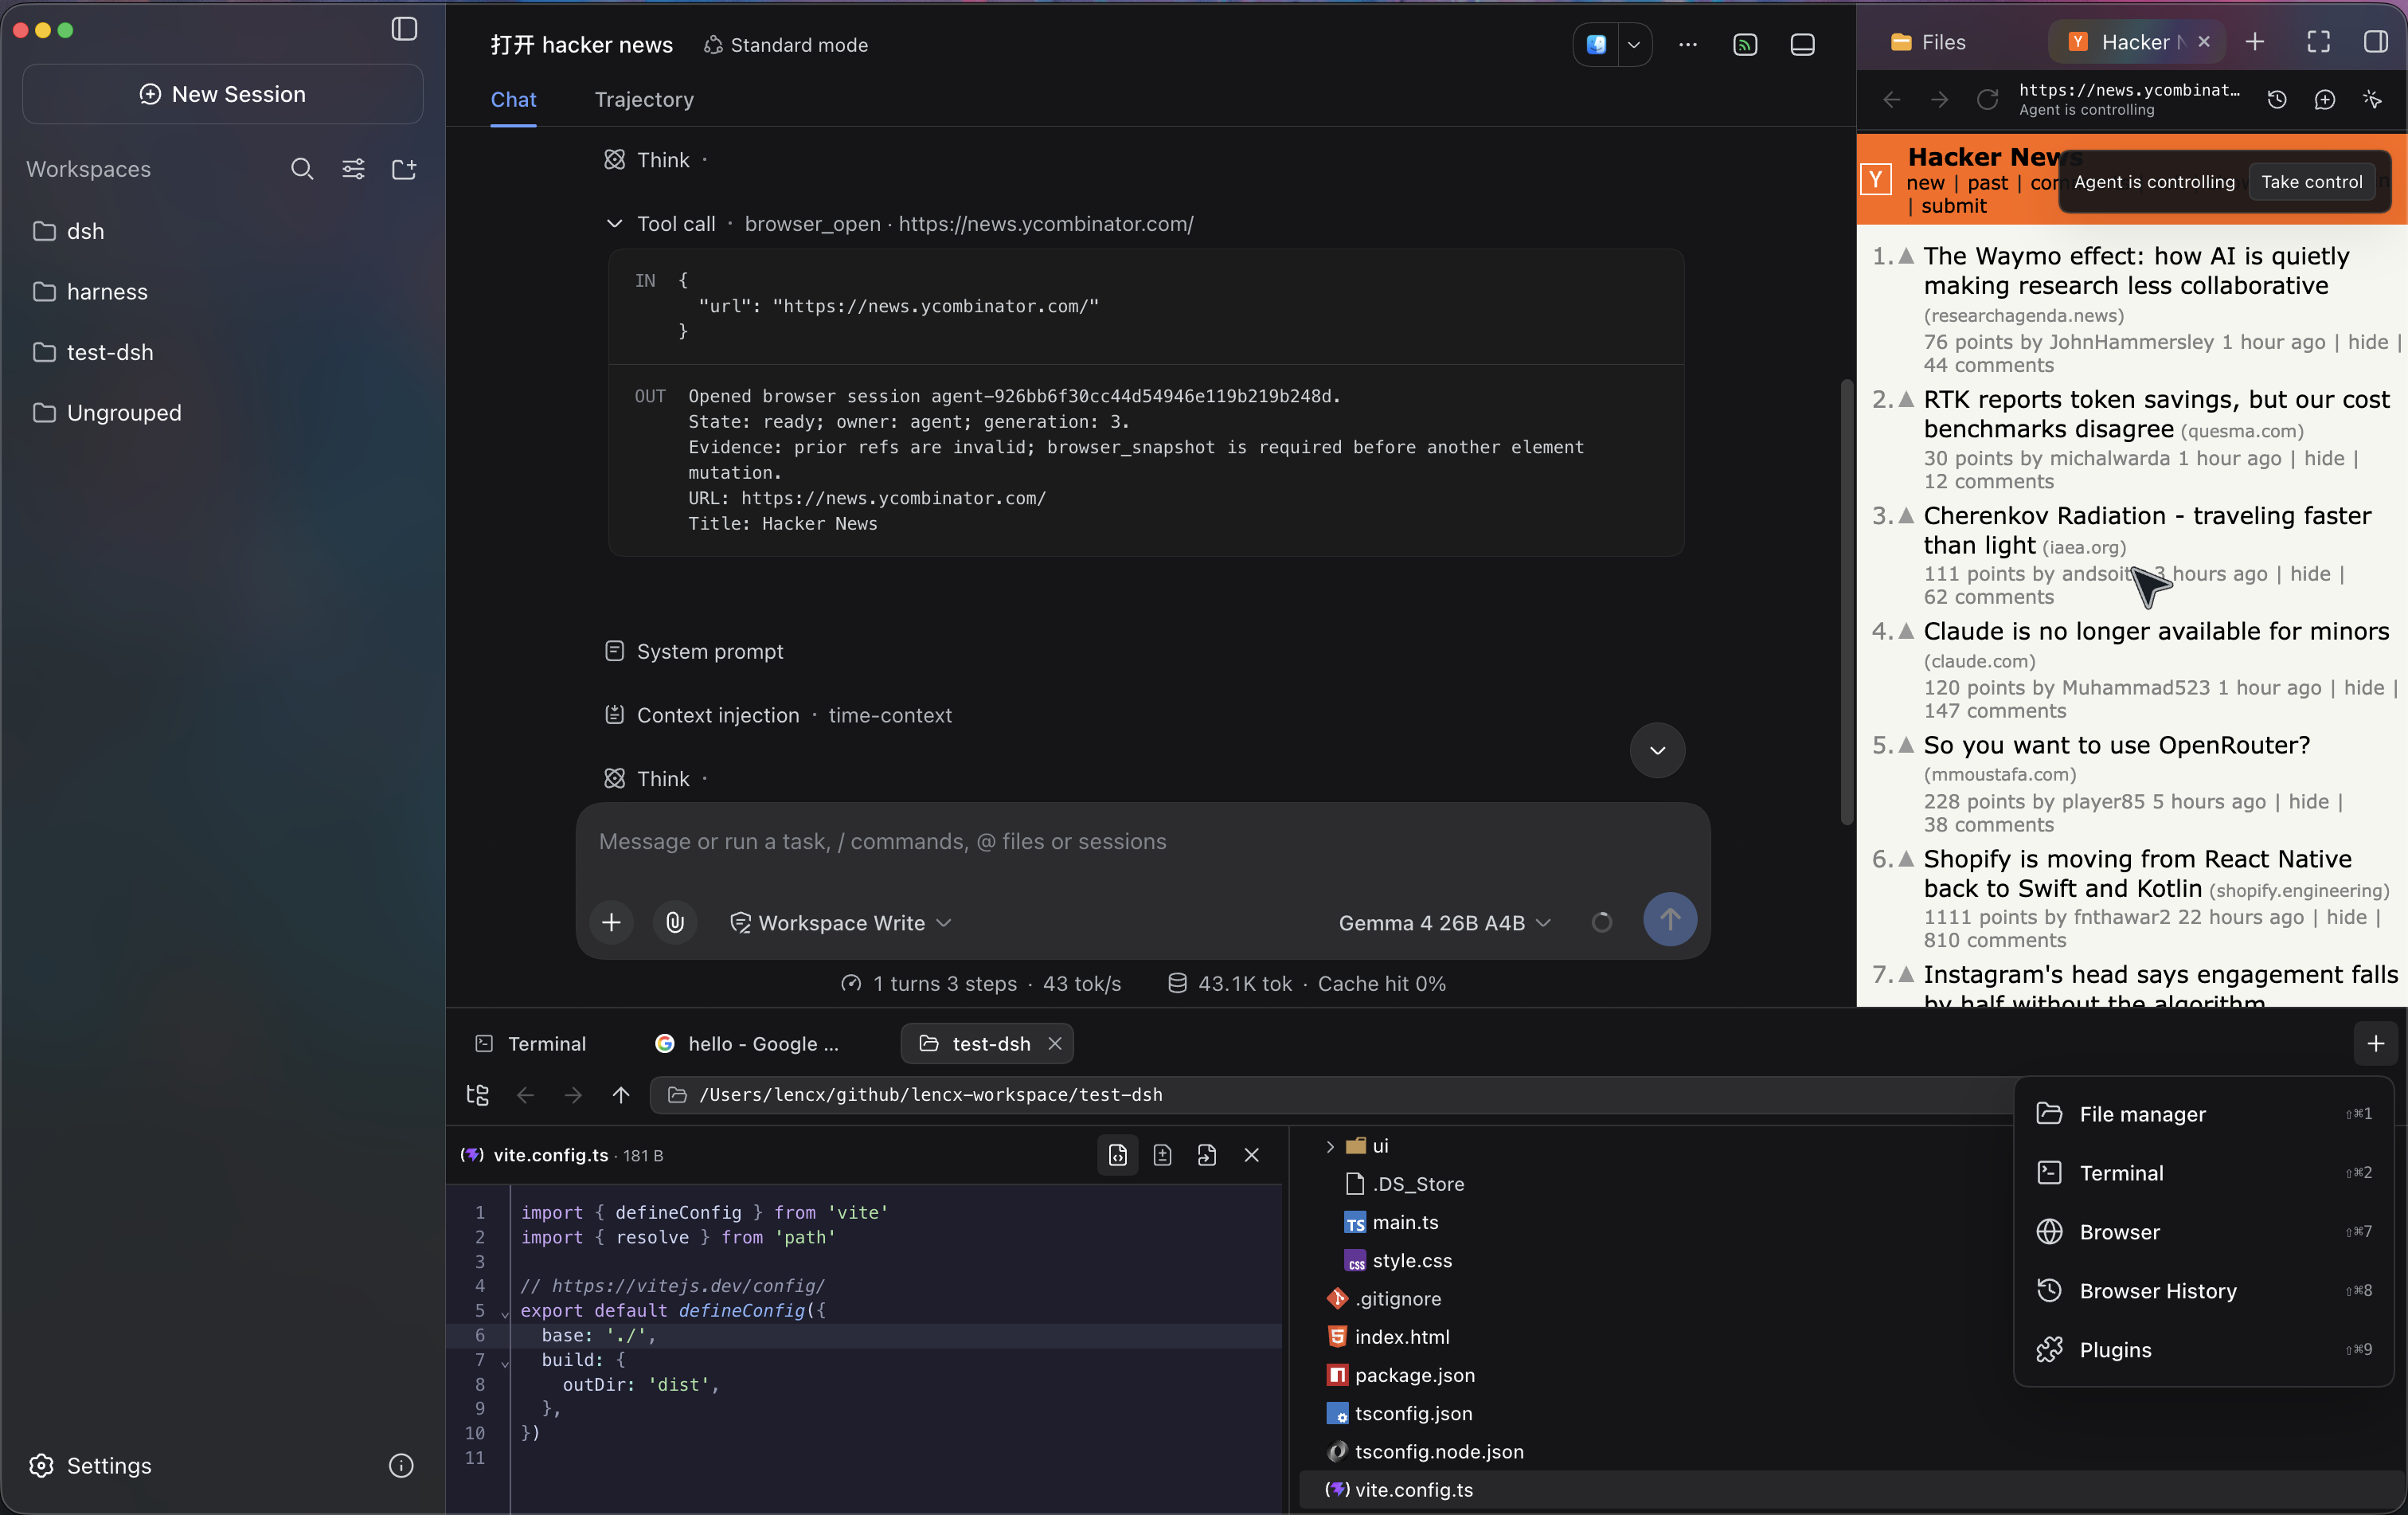Image resolution: width=2408 pixels, height=1515 pixels.
Task: Click the Hacker News 'past' link
Action: point(1987,183)
